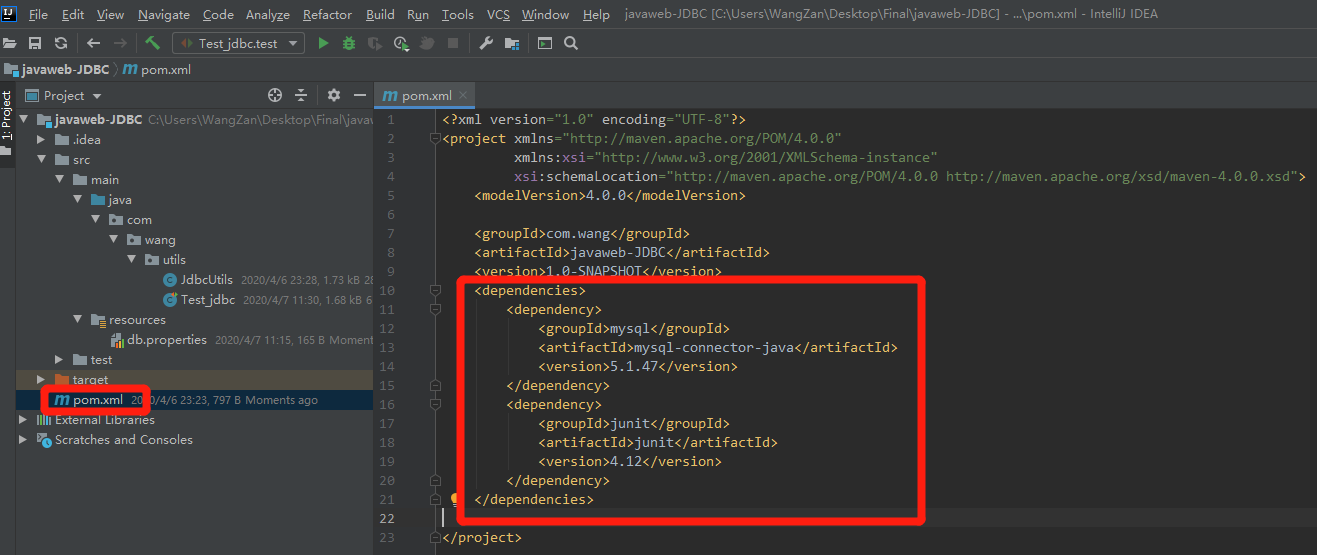1317x555 pixels.
Task: Open Project Structure folder icon
Action: click(x=512, y=43)
